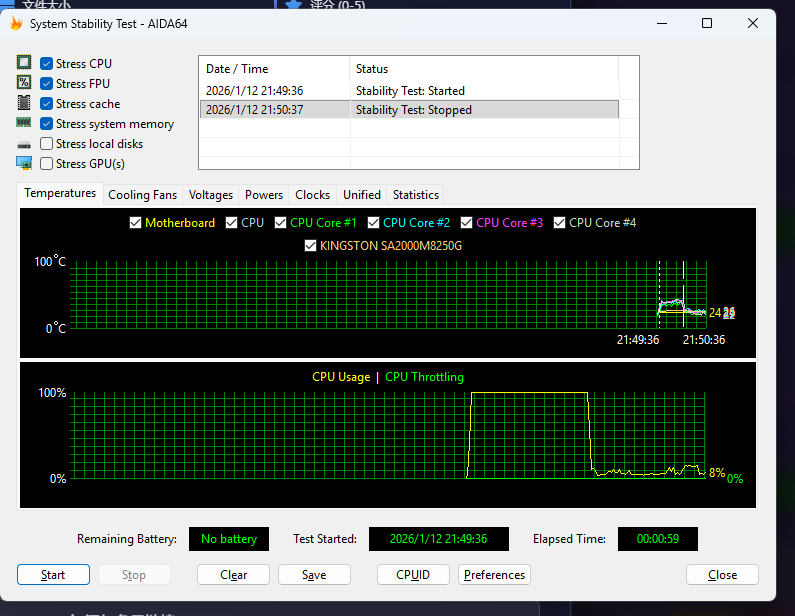This screenshot has height=616, width=795.
Task: Click the Status column header
Action: tap(484, 68)
